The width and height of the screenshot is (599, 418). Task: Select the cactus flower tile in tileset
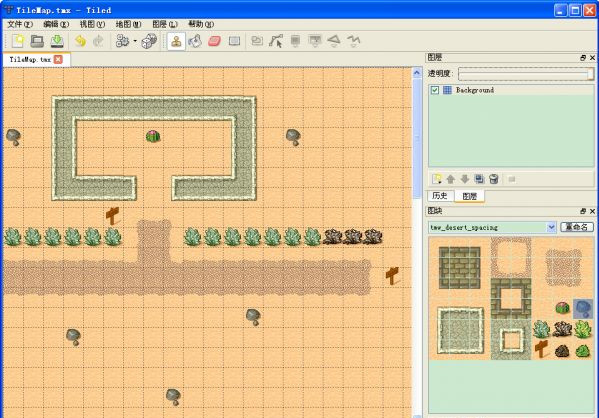click(562, 307)
